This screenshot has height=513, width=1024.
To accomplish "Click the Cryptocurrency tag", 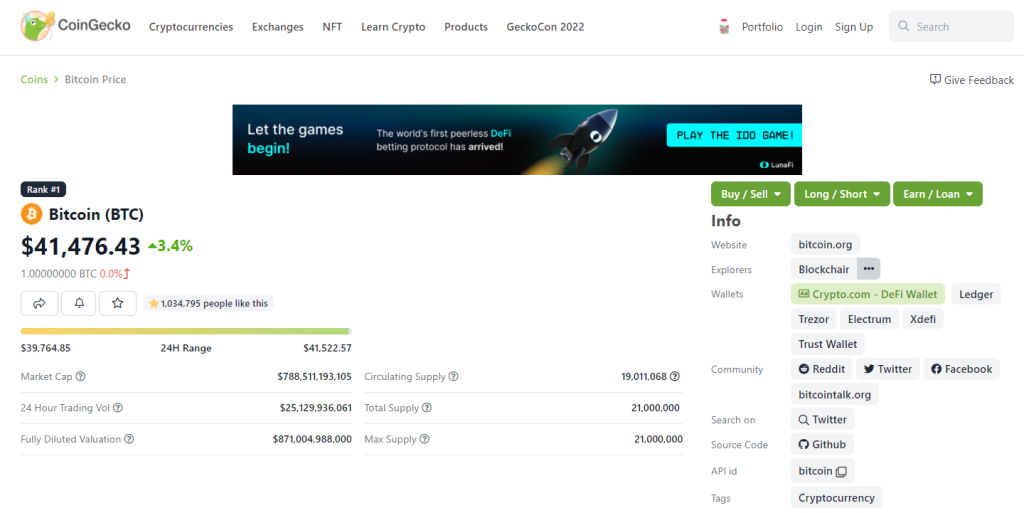I will pos(837,497).
